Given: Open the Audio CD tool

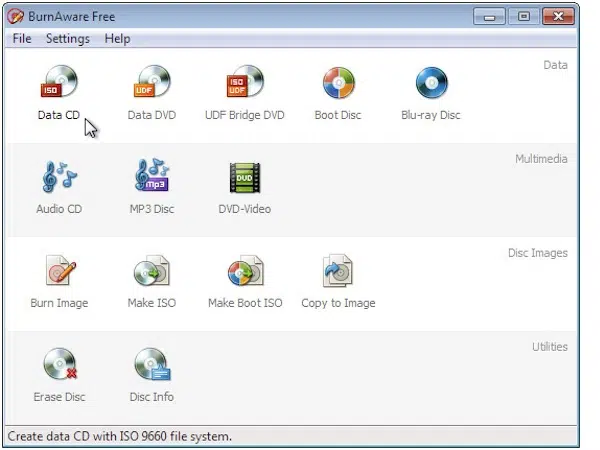Looking at the screenshot, I should point(59,187).
